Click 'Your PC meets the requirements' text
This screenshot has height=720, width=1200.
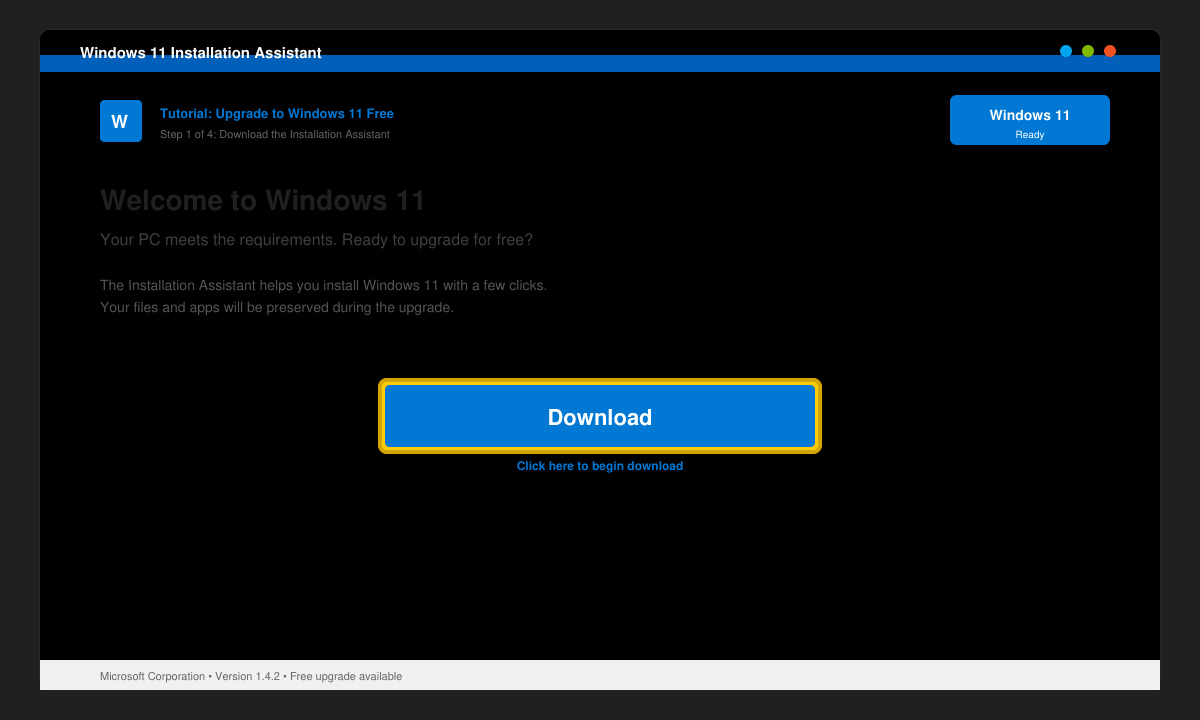pos(317,240)
